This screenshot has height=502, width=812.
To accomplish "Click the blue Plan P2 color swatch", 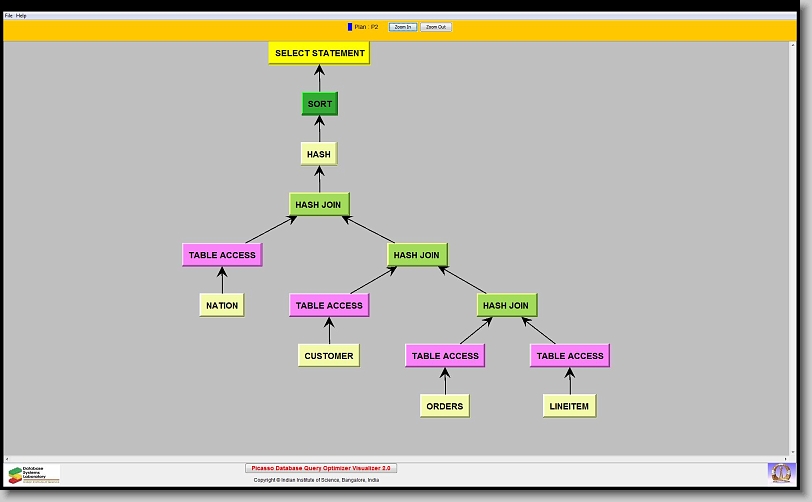I will coord(350,27).
